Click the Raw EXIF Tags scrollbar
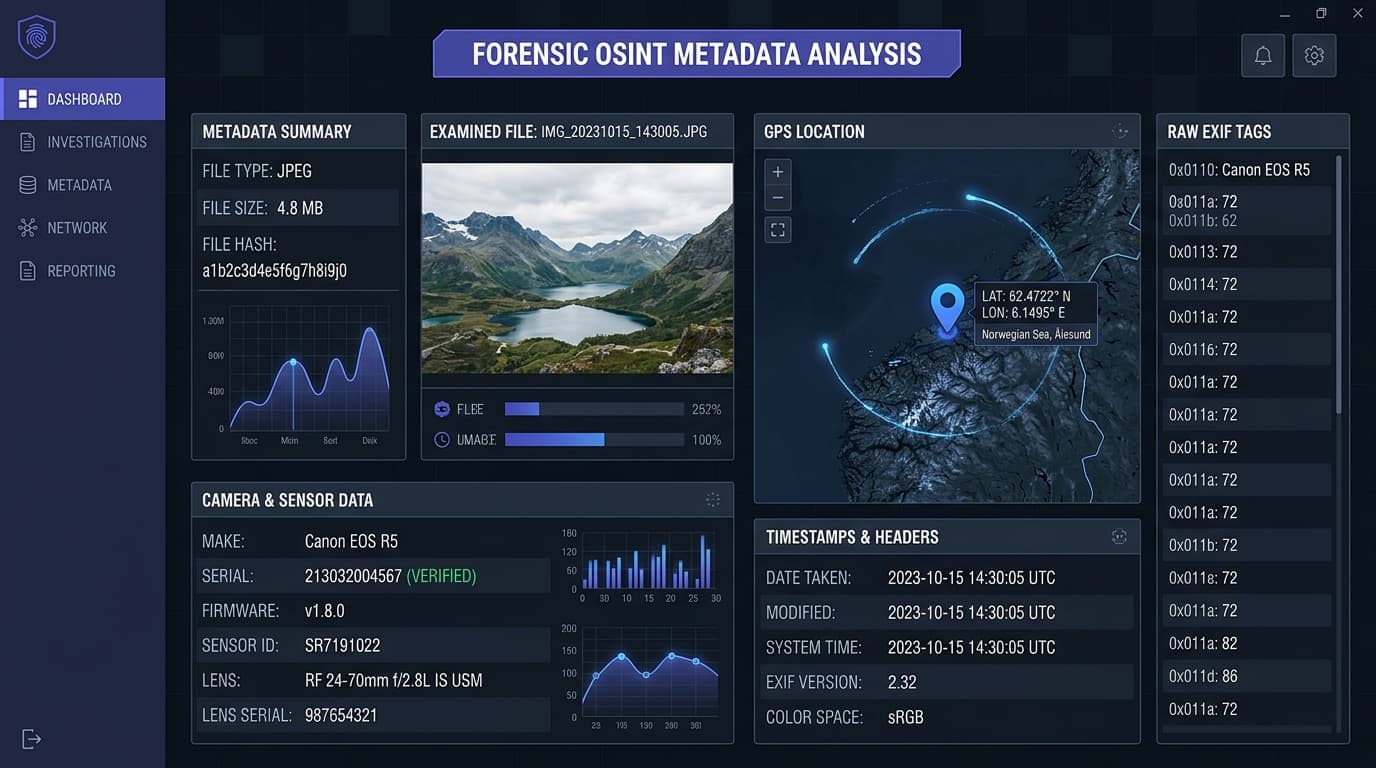The image size is (1376, 768). pos(1339,285)
